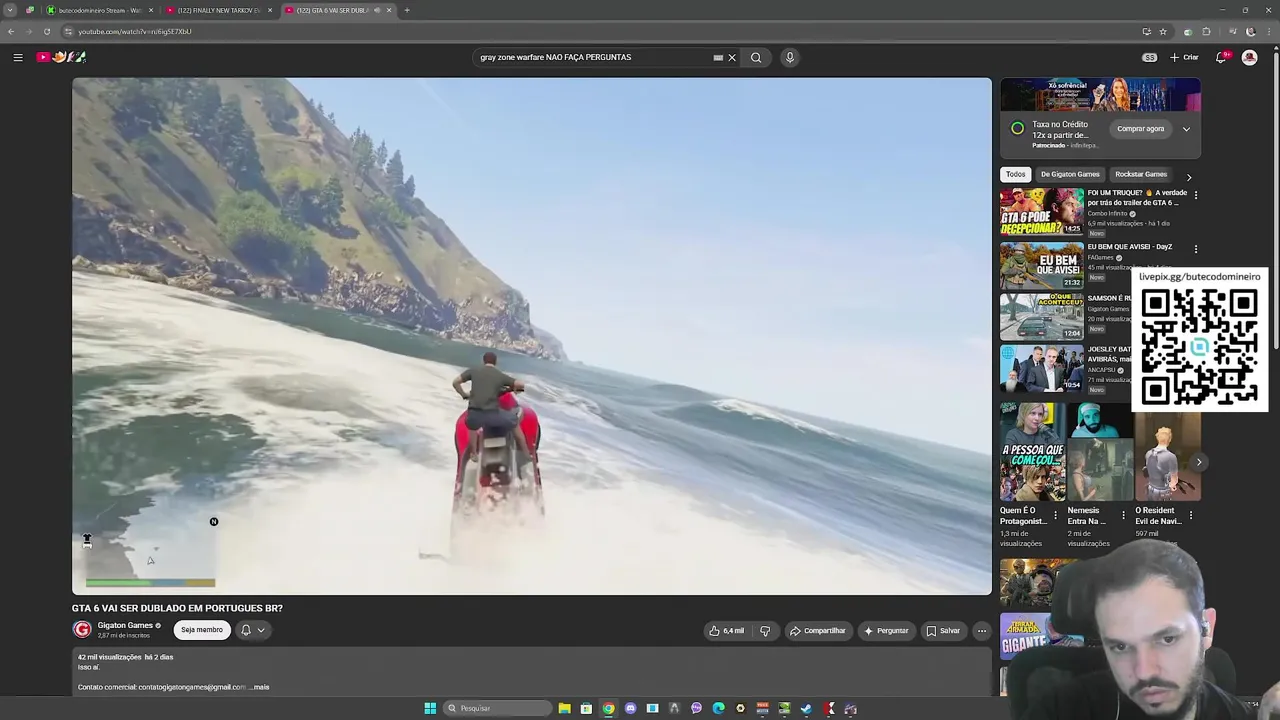This screenshot has width=1280, height=720.
Task: Open the tab search dropdown arrow
Action: pyautogui.click(x=10, y=10)
